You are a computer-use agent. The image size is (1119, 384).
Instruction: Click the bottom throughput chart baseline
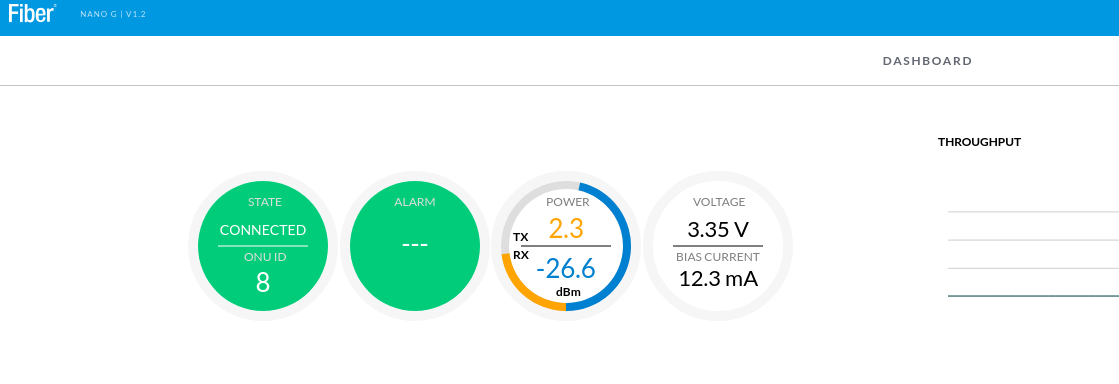(x=1033, y=295)
